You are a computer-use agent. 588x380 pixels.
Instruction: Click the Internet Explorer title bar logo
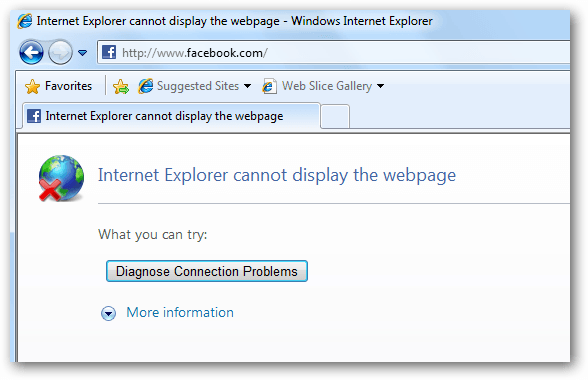point(25,21)
